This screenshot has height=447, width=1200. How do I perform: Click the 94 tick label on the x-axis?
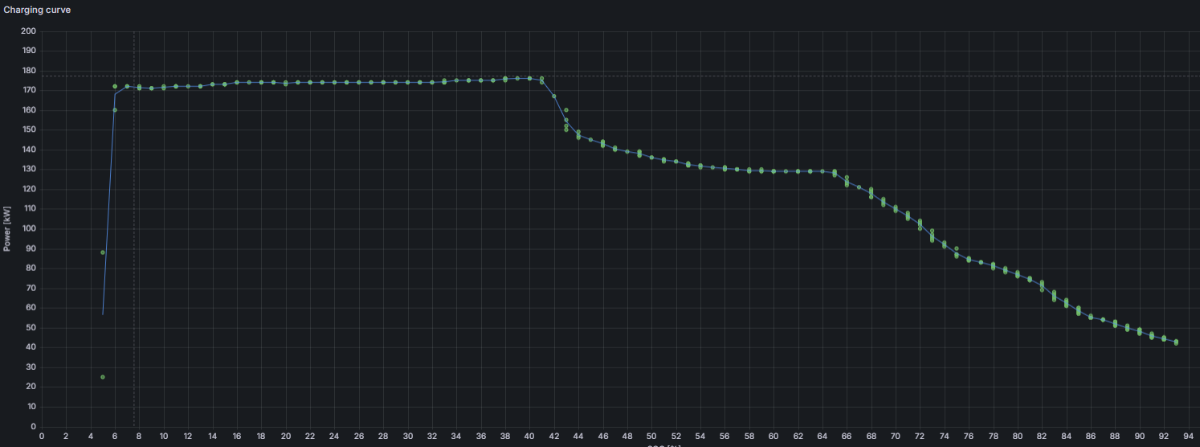(1188, 436)
